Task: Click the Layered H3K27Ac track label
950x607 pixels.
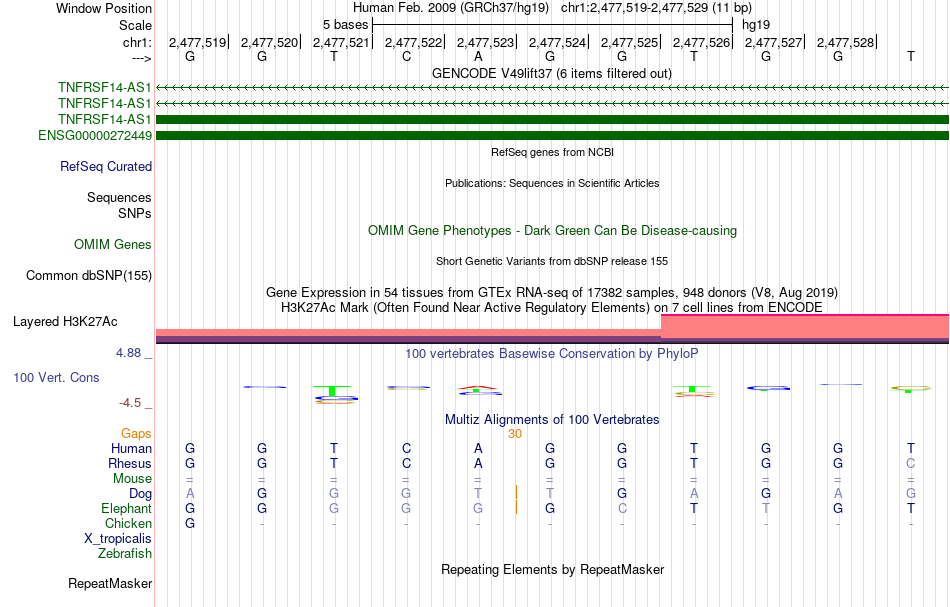Action: tap(65, 321)
